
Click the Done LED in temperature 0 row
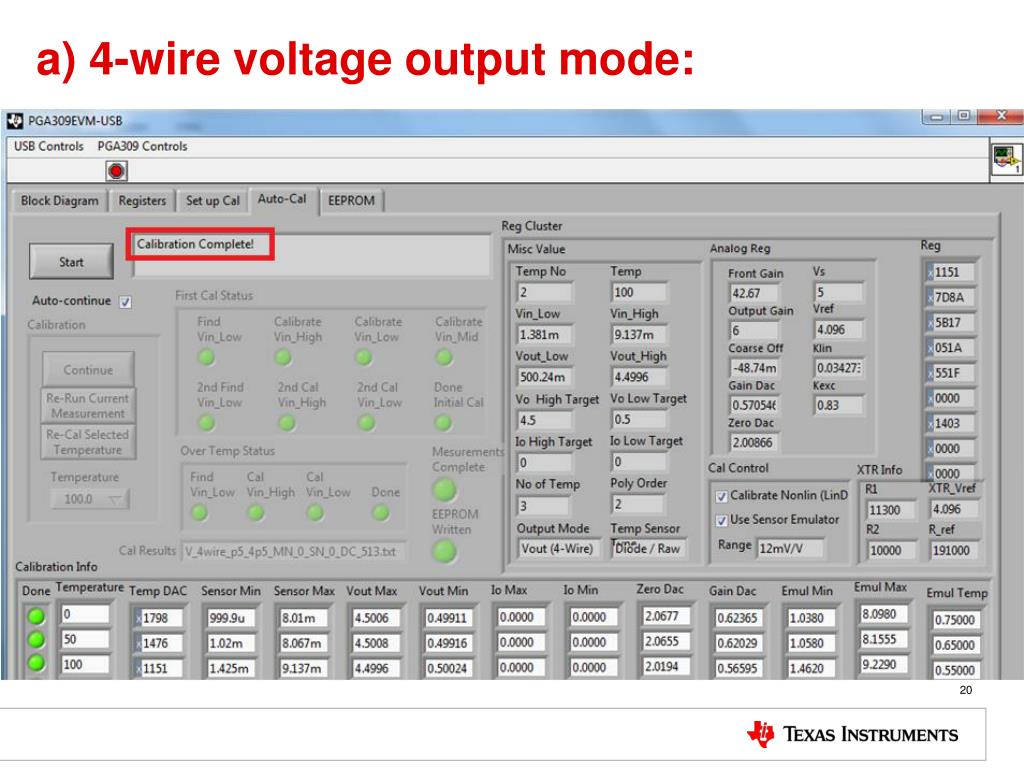click(x=37, y=615)
